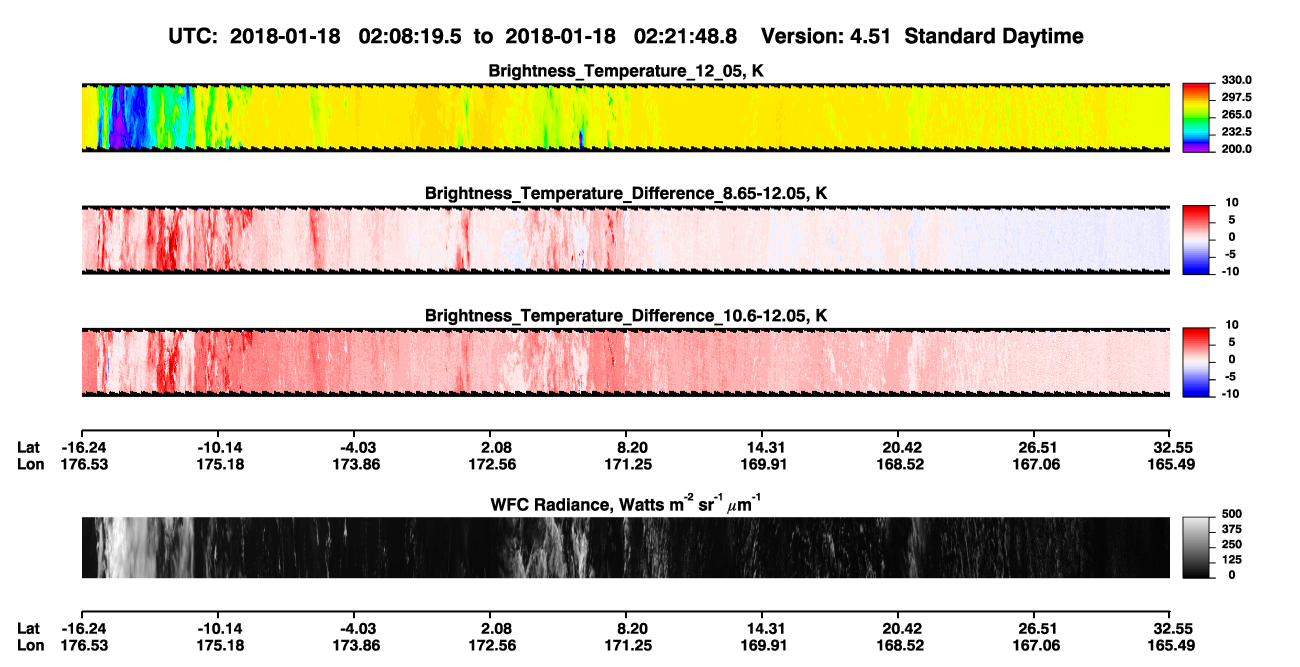1300x667 pixels.
Task: Click the 250 label on WFC colorbar
Action: 1232,544
